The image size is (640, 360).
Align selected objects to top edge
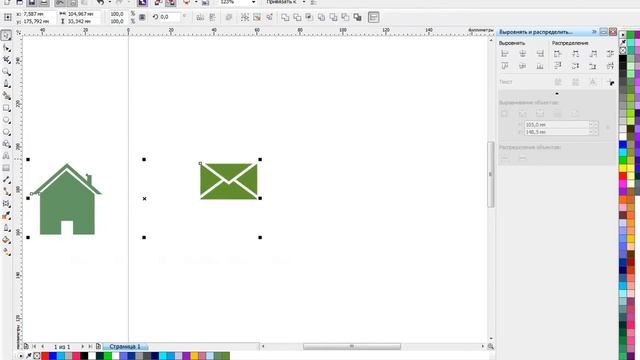click(505, 66)
